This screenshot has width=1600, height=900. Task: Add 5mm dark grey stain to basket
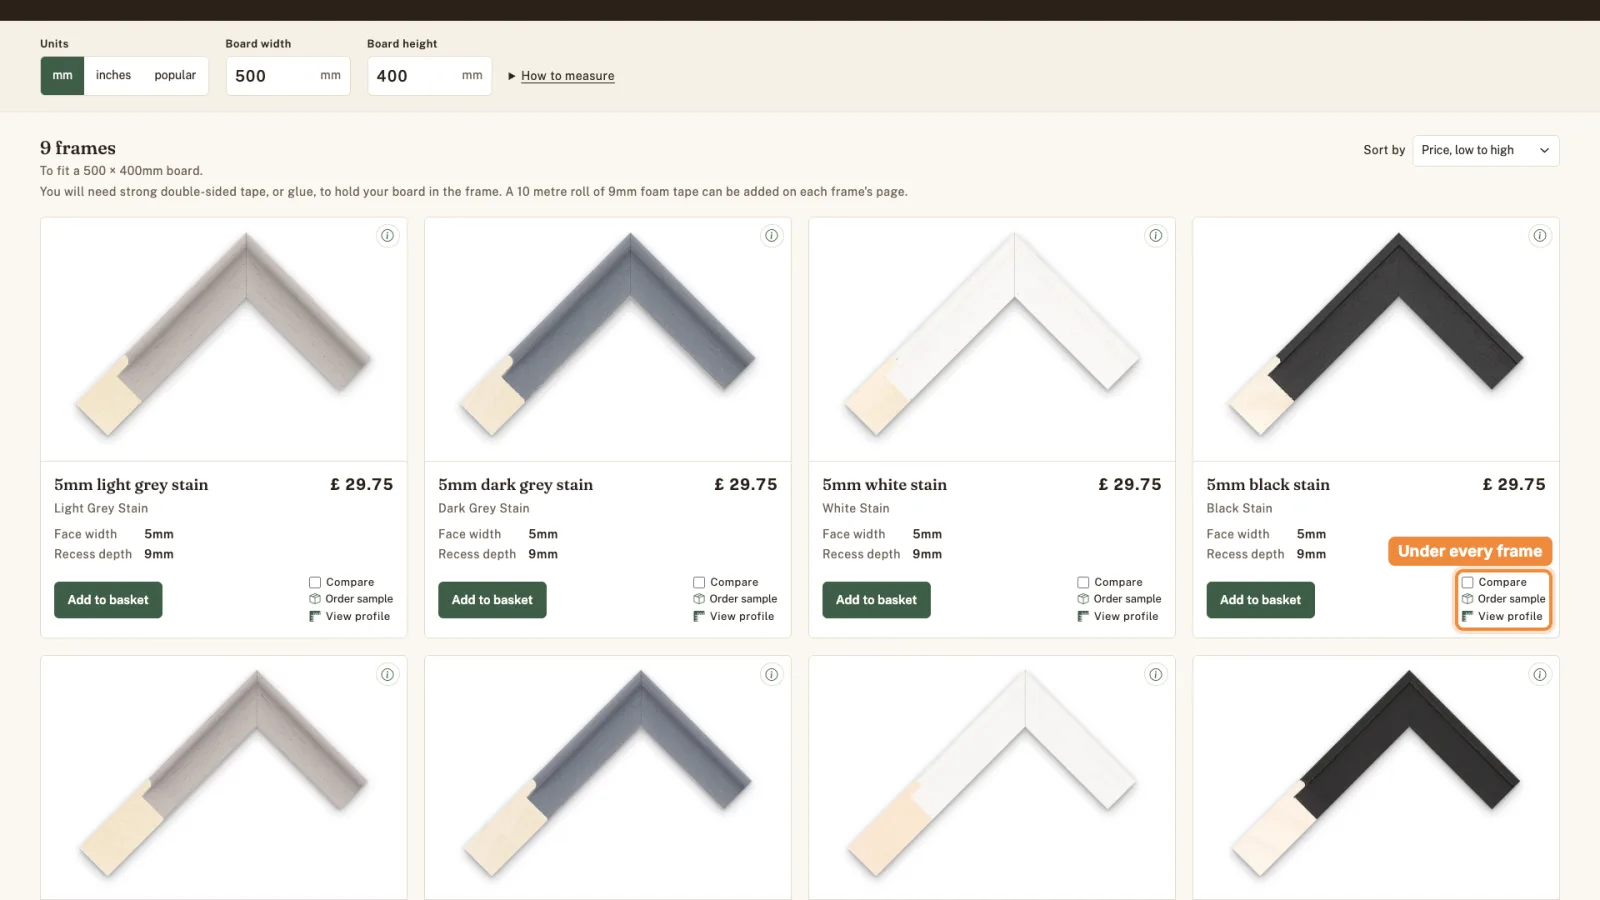pos(492,600)
